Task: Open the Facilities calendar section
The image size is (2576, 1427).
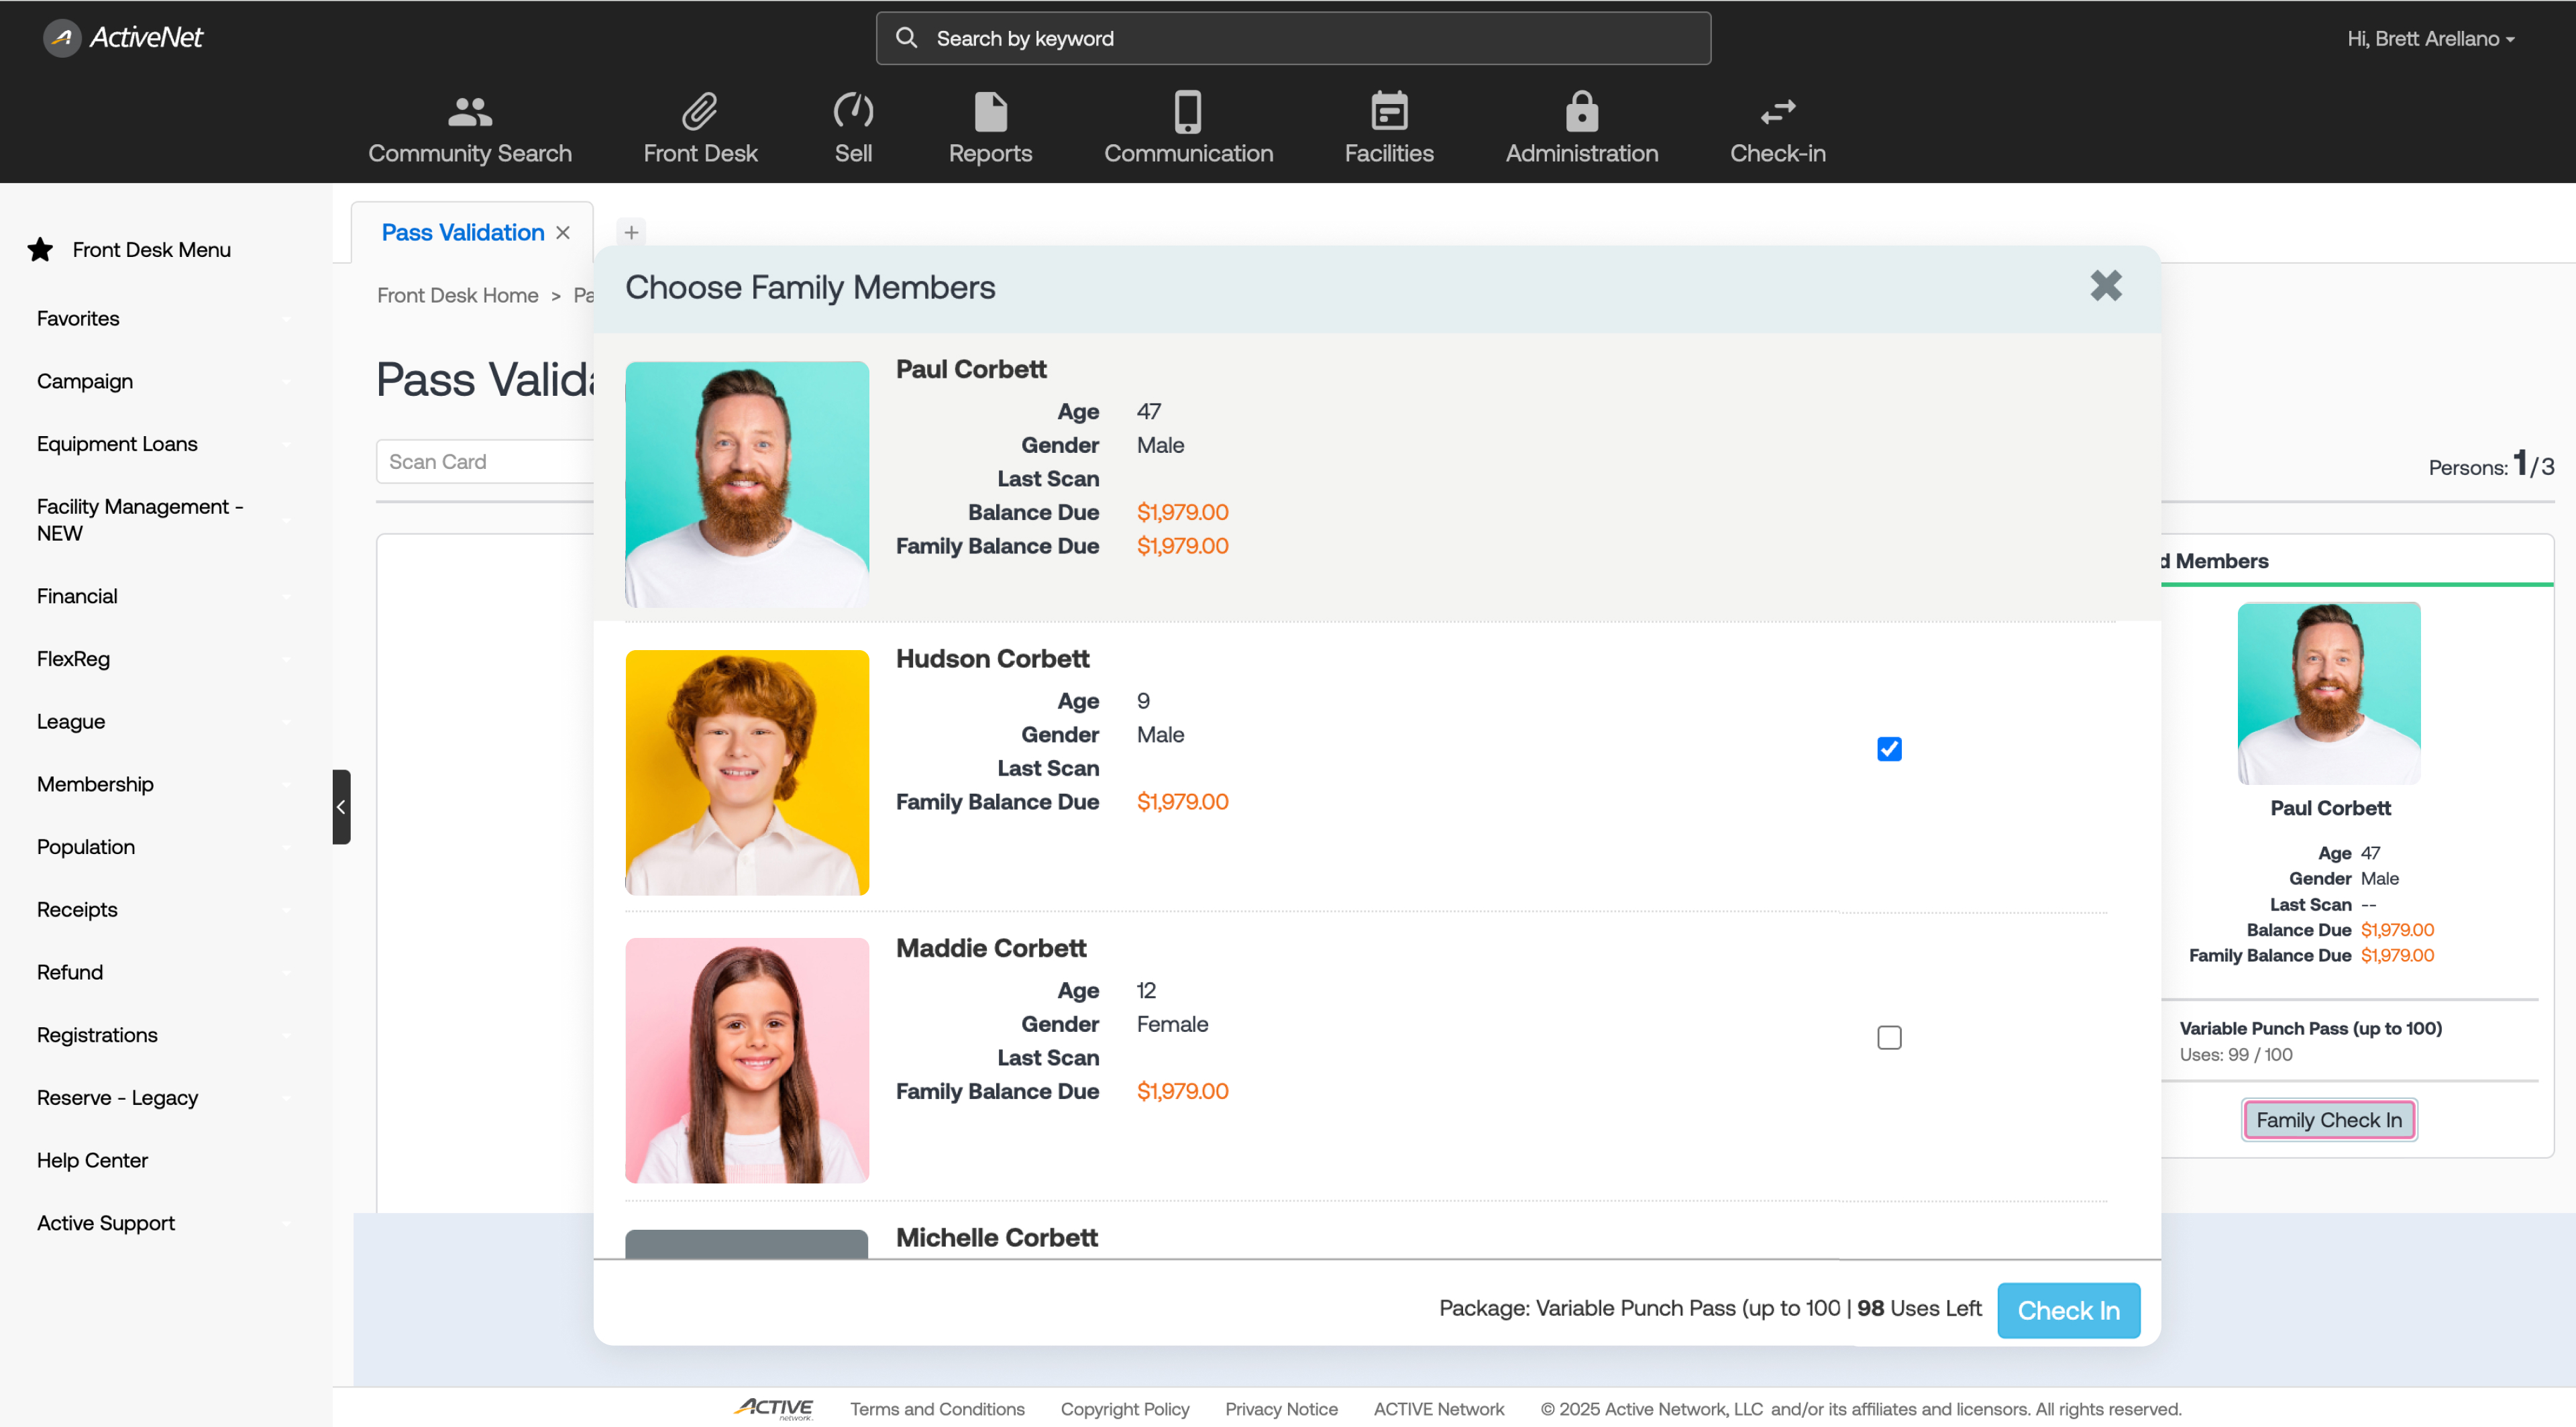Action: 1388,127
